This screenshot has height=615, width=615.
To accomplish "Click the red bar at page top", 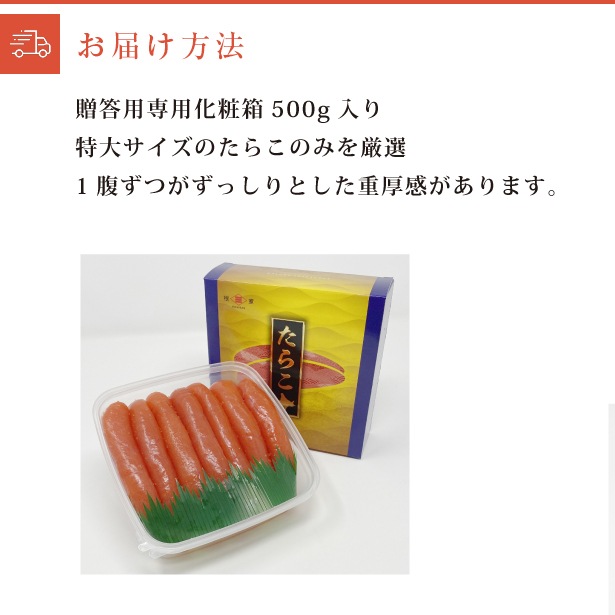I will [308, 2].
